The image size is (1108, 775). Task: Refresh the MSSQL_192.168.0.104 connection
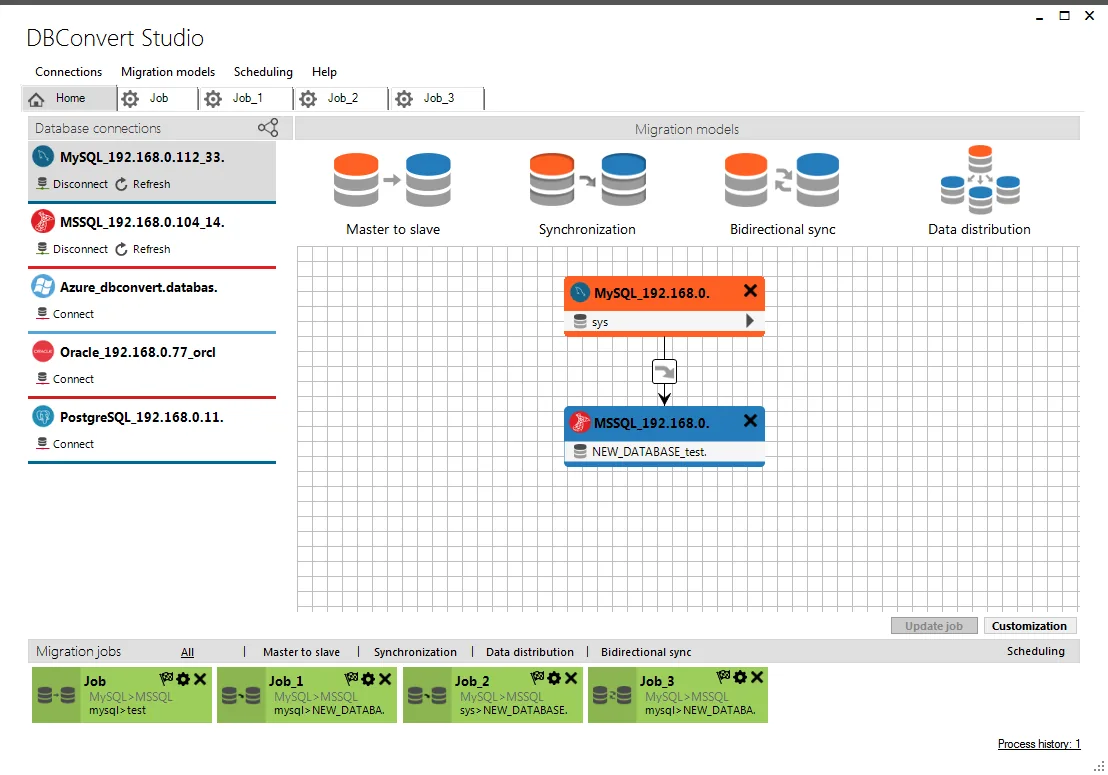coord(143,249)
